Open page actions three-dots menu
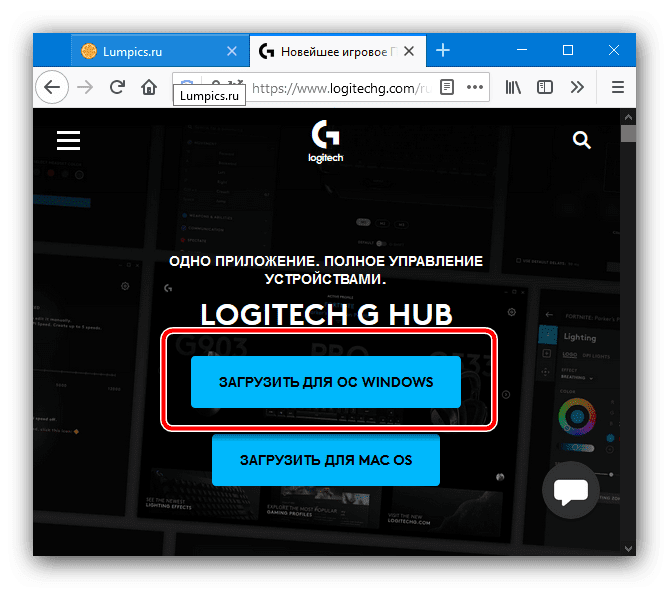Image resolution: width=669 pixels, height=589 pixels. coord(475,87)
